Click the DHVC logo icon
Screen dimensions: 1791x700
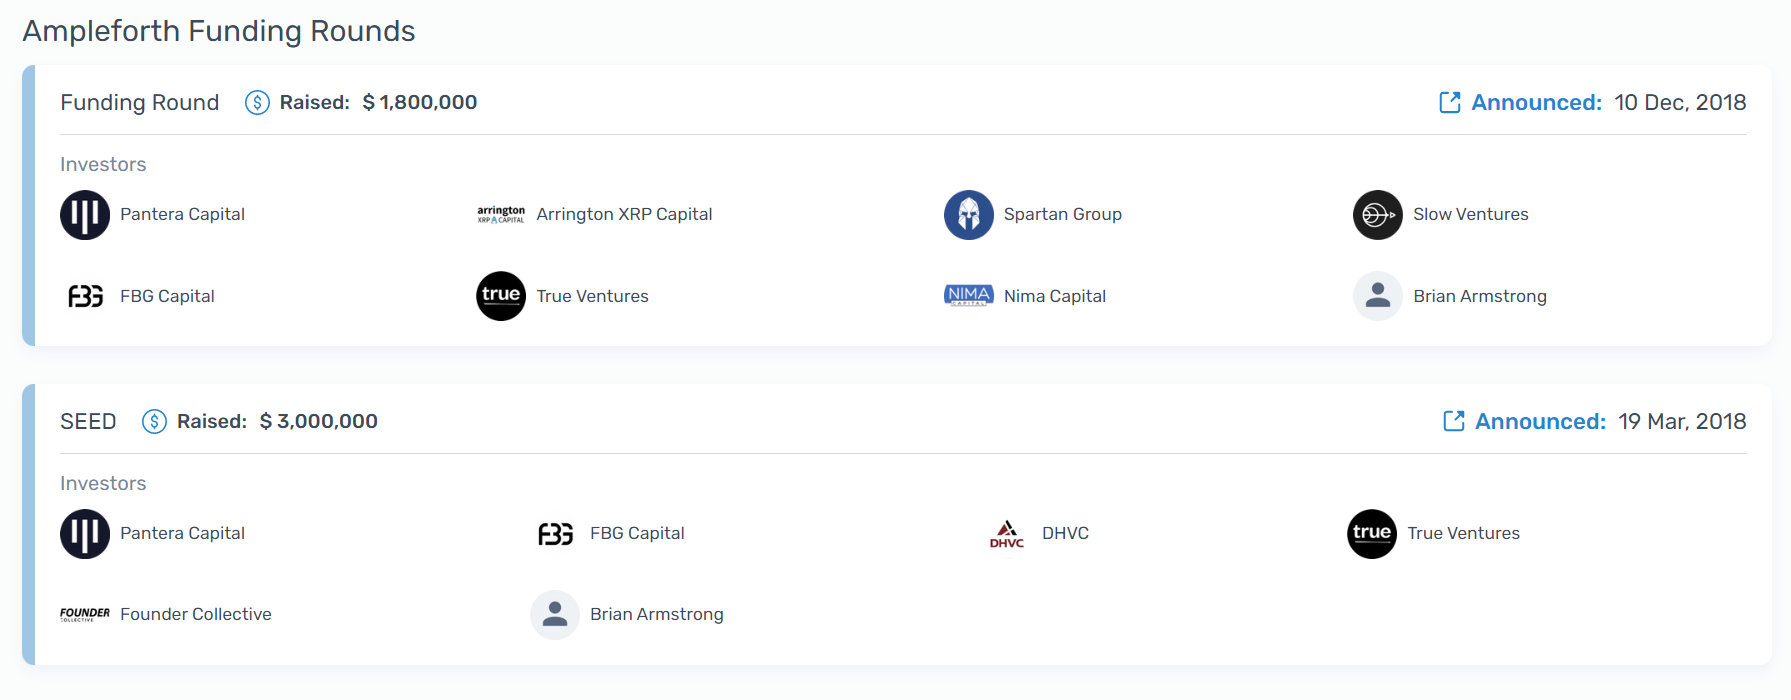[1007, 534]
